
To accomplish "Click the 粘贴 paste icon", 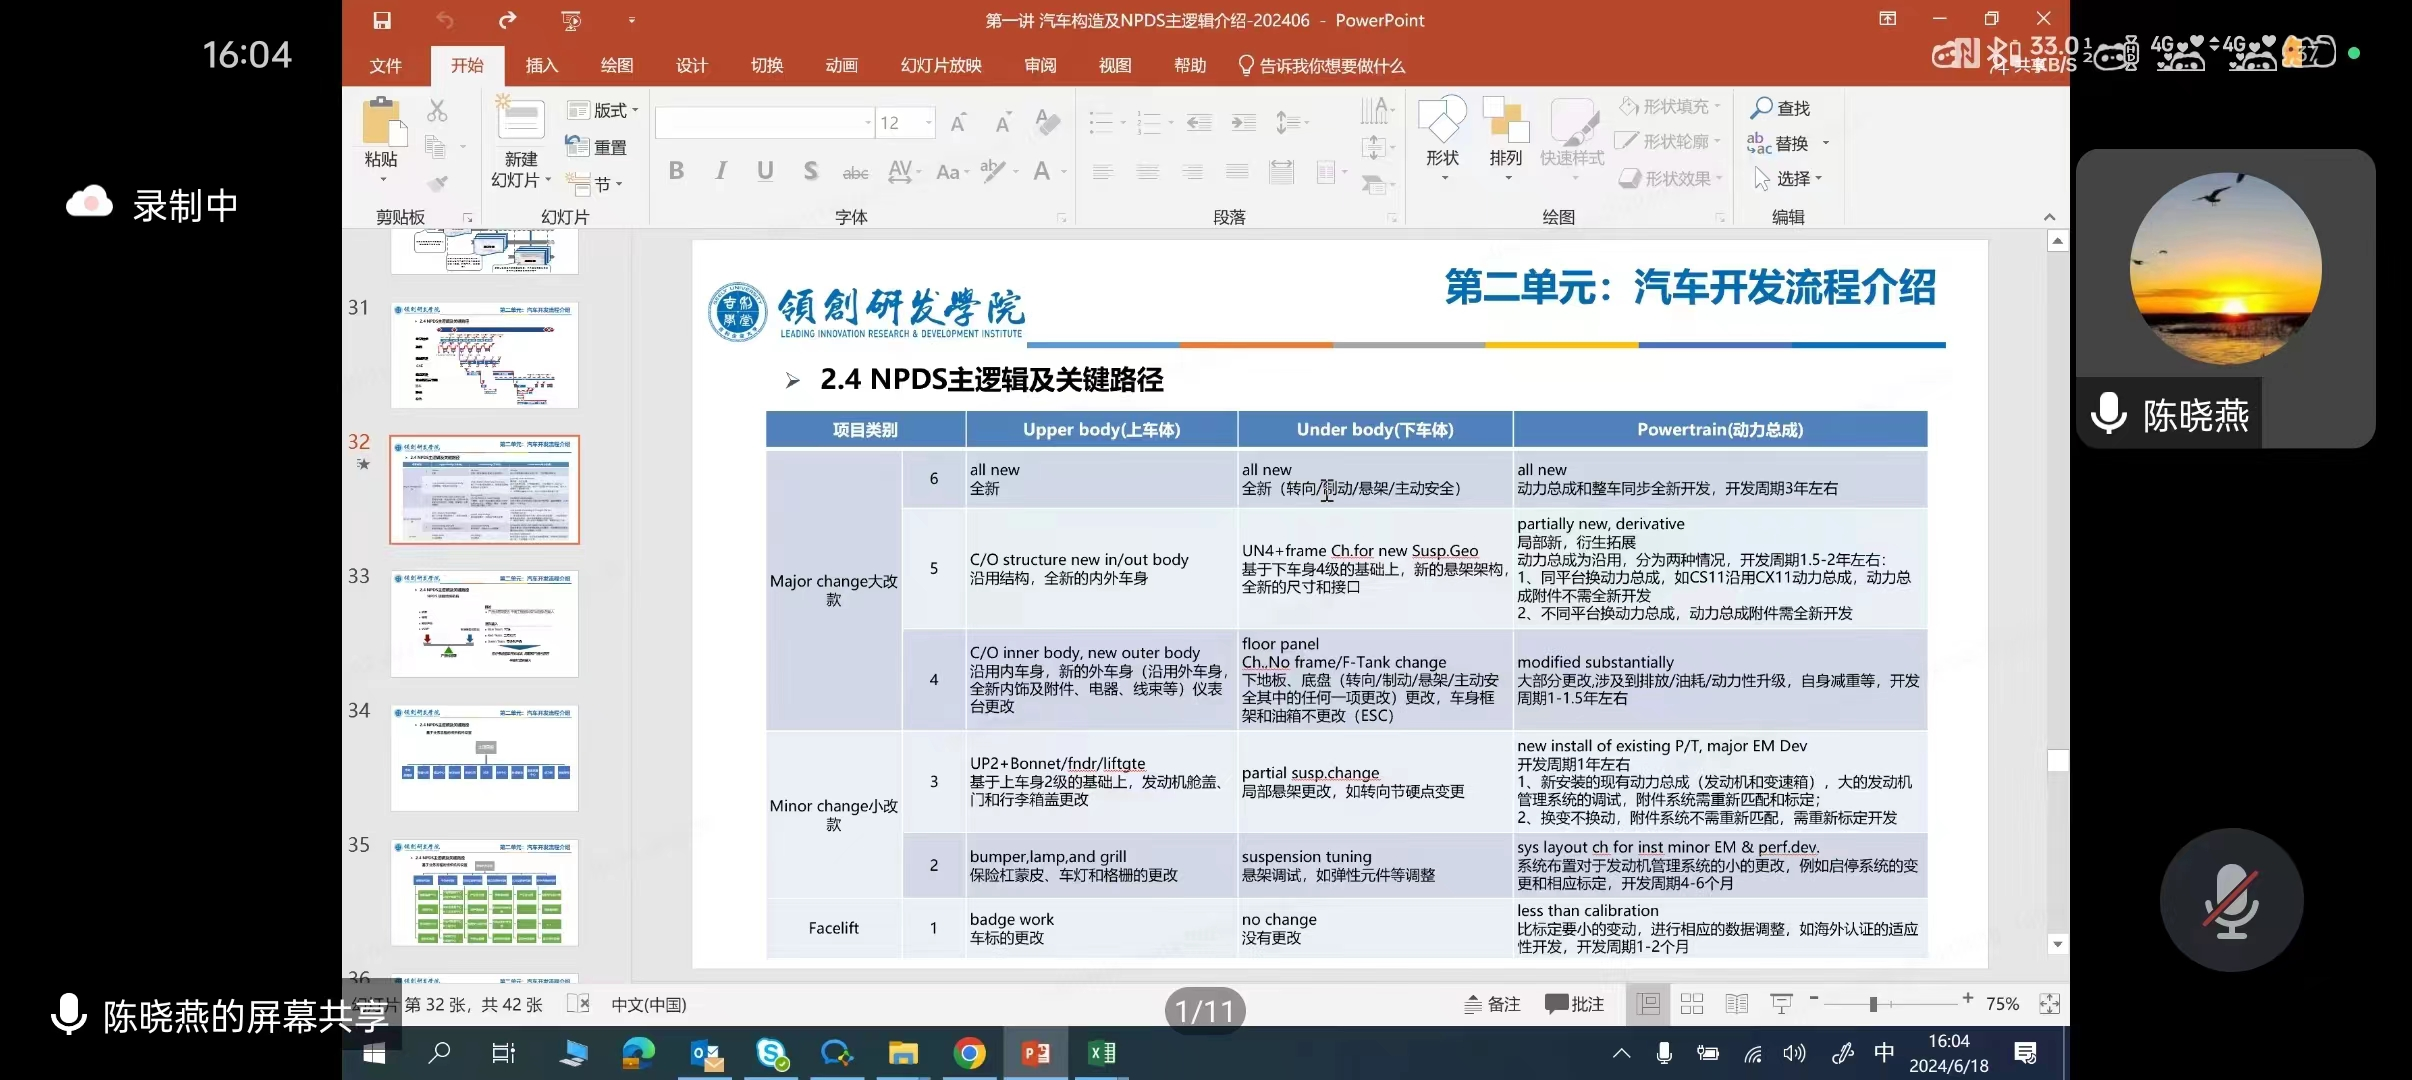I will point(383,121).
